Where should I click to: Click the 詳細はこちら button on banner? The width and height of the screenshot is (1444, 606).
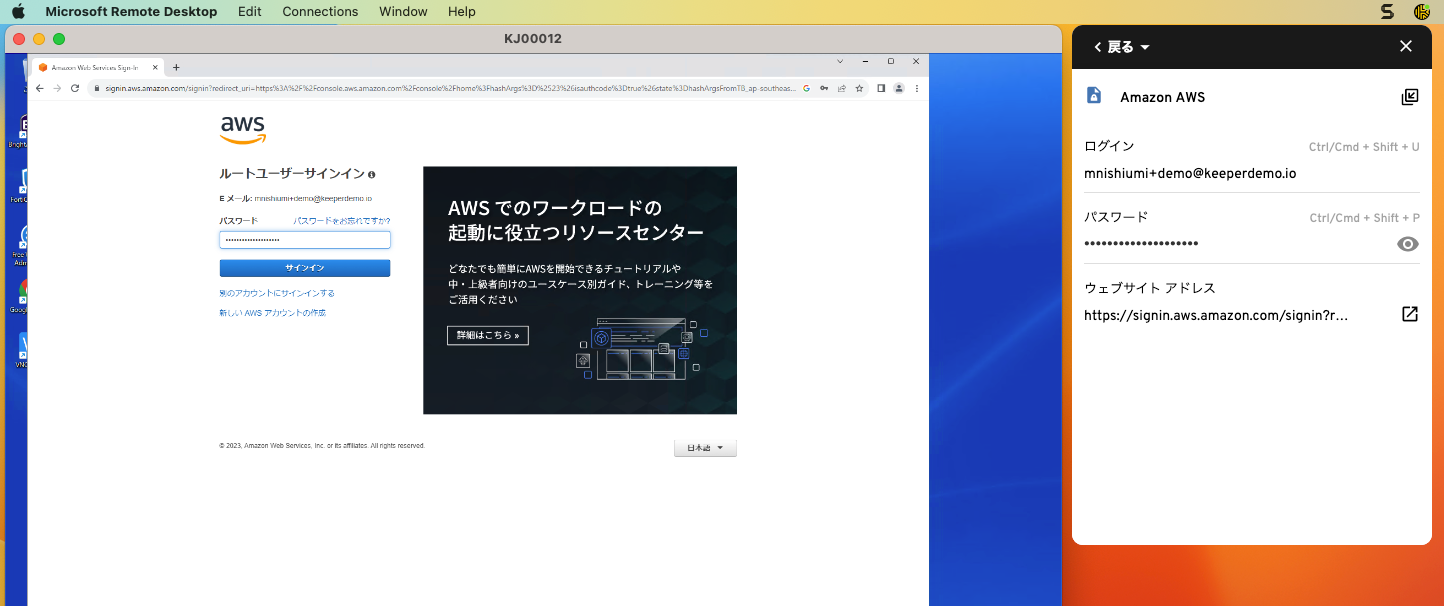(487, 335)
